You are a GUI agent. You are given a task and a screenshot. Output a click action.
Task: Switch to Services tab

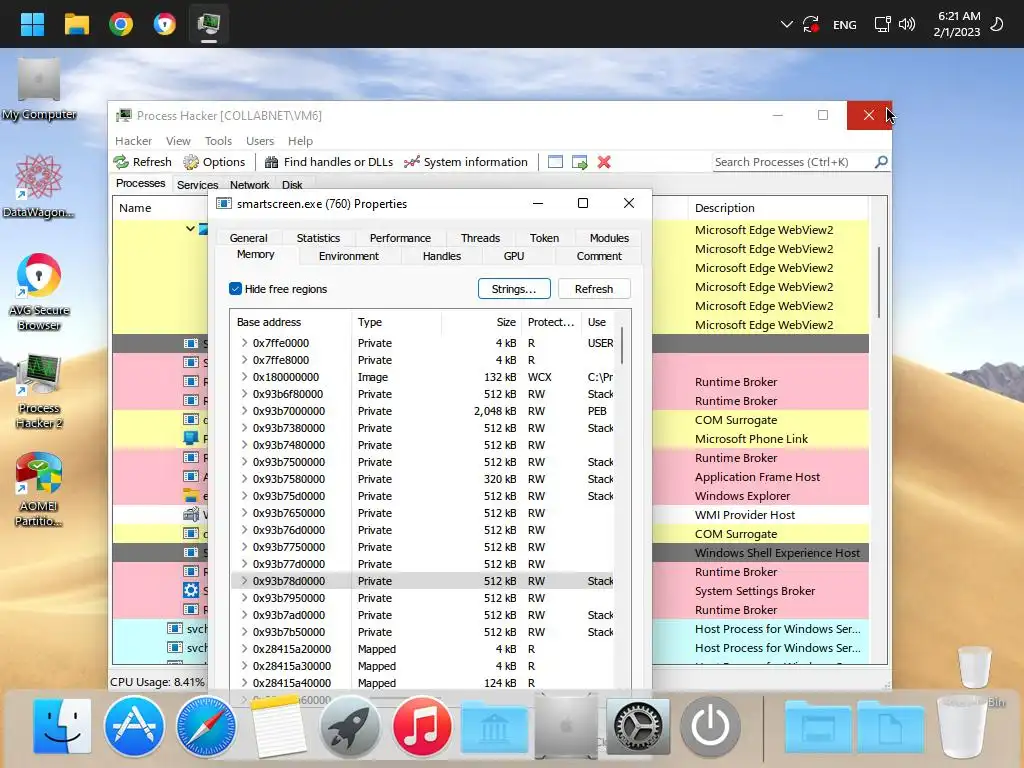[x=197, y=185]
